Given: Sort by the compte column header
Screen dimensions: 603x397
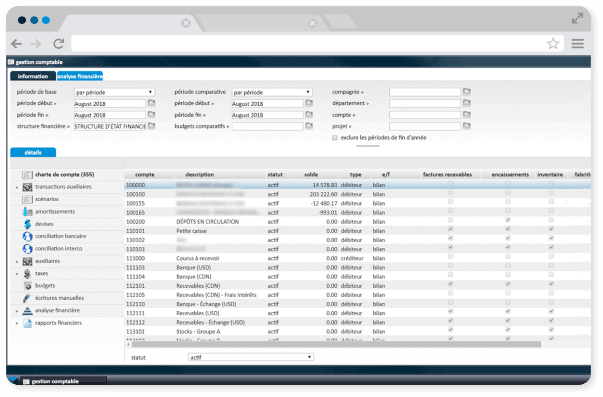Looking at the screenshot, I should (x=145, y=175).
